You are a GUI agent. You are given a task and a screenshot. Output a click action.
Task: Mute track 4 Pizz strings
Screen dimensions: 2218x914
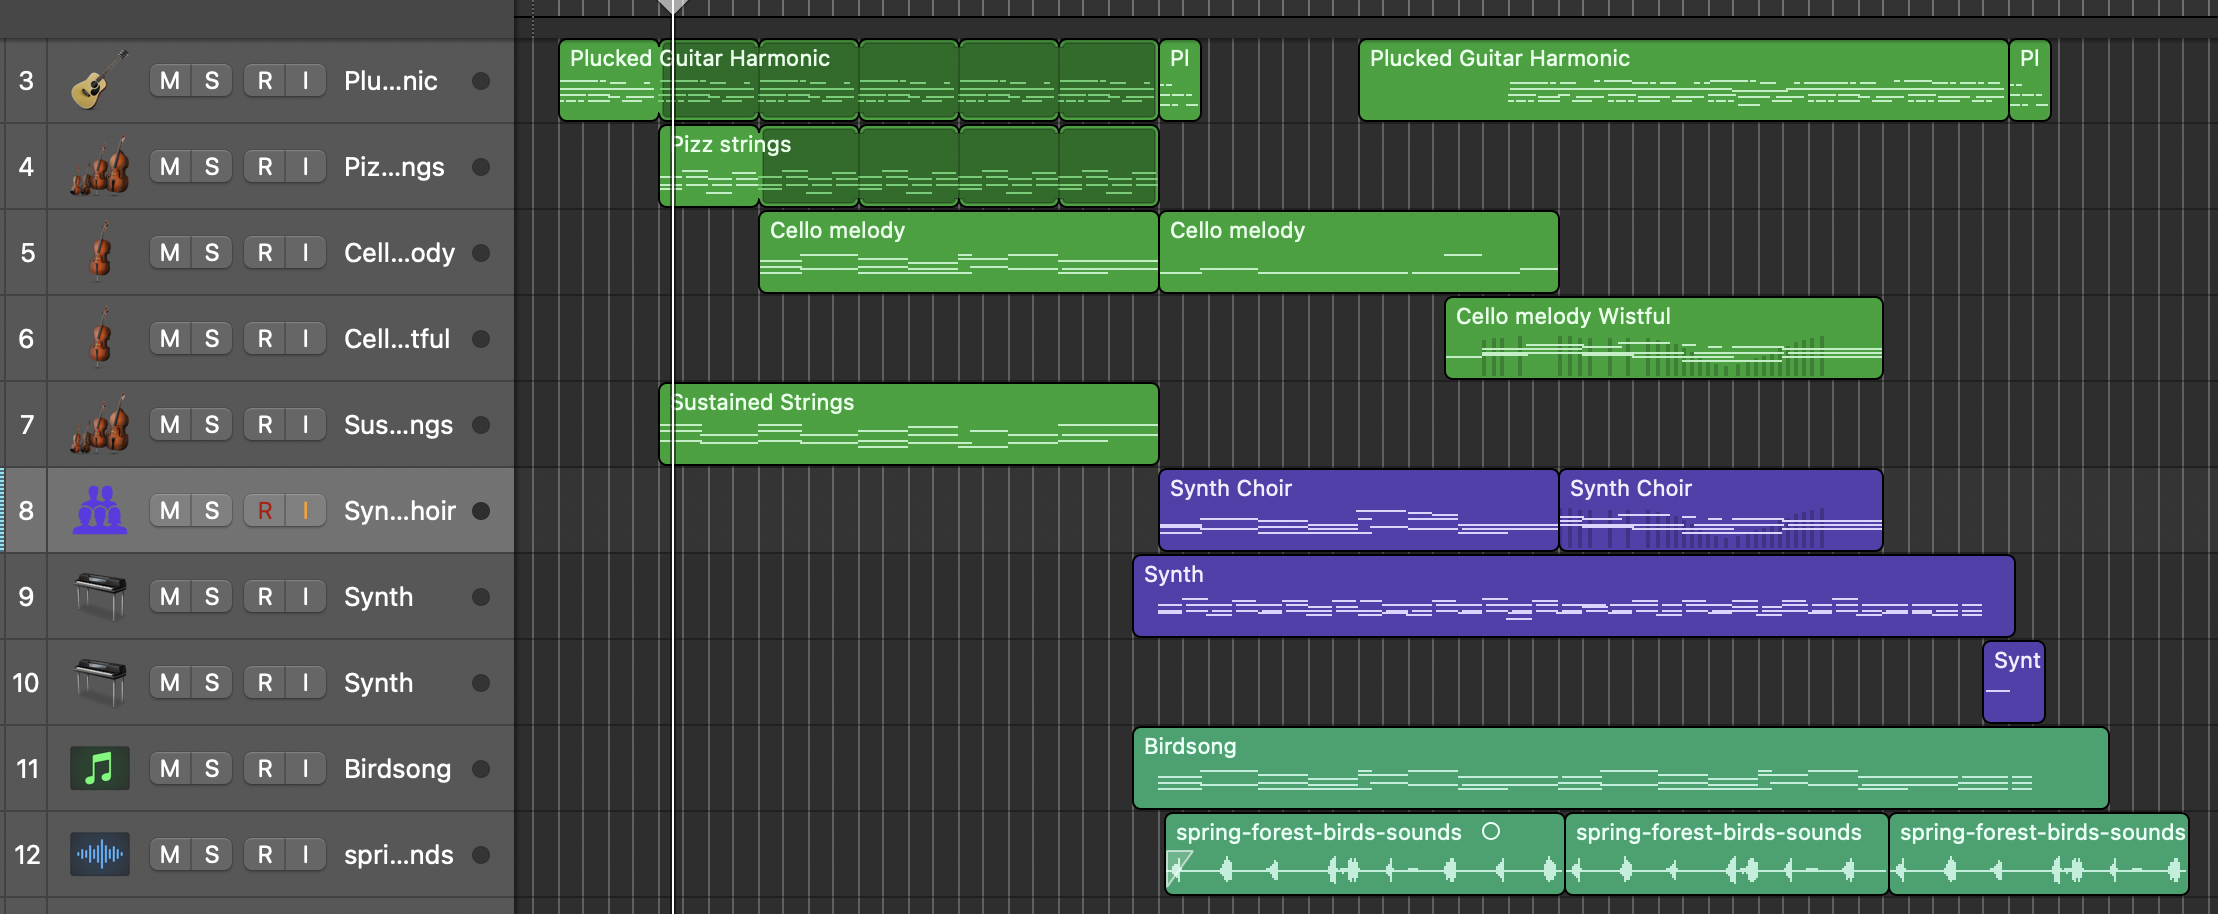[x=170, y=166]
